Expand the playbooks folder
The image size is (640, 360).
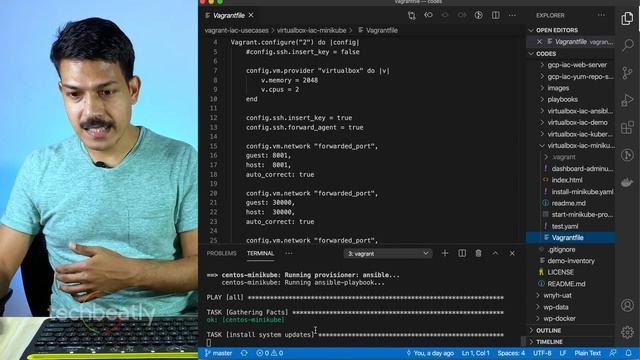point(562,99)
